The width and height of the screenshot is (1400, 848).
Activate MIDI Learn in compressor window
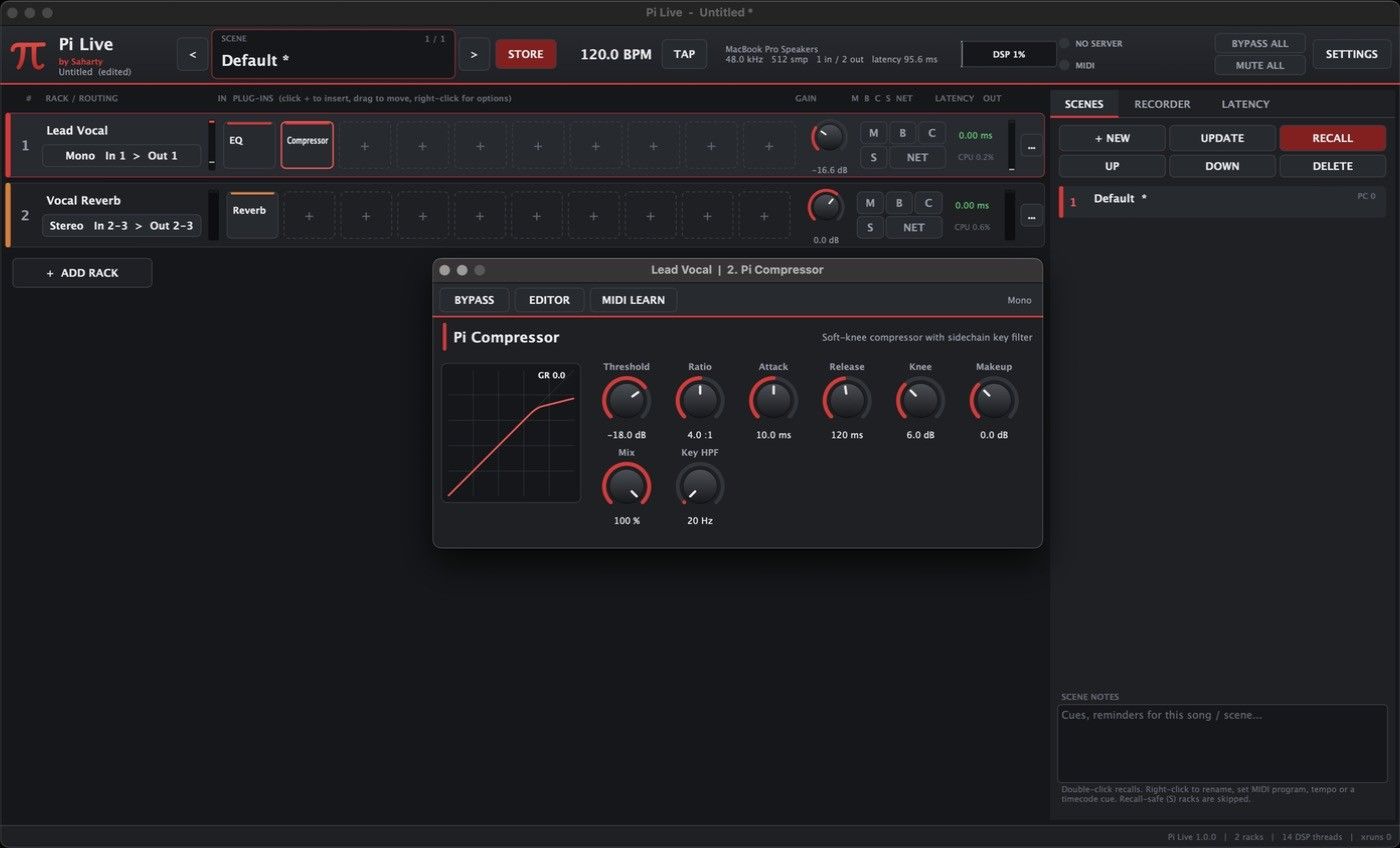(633, 300)
